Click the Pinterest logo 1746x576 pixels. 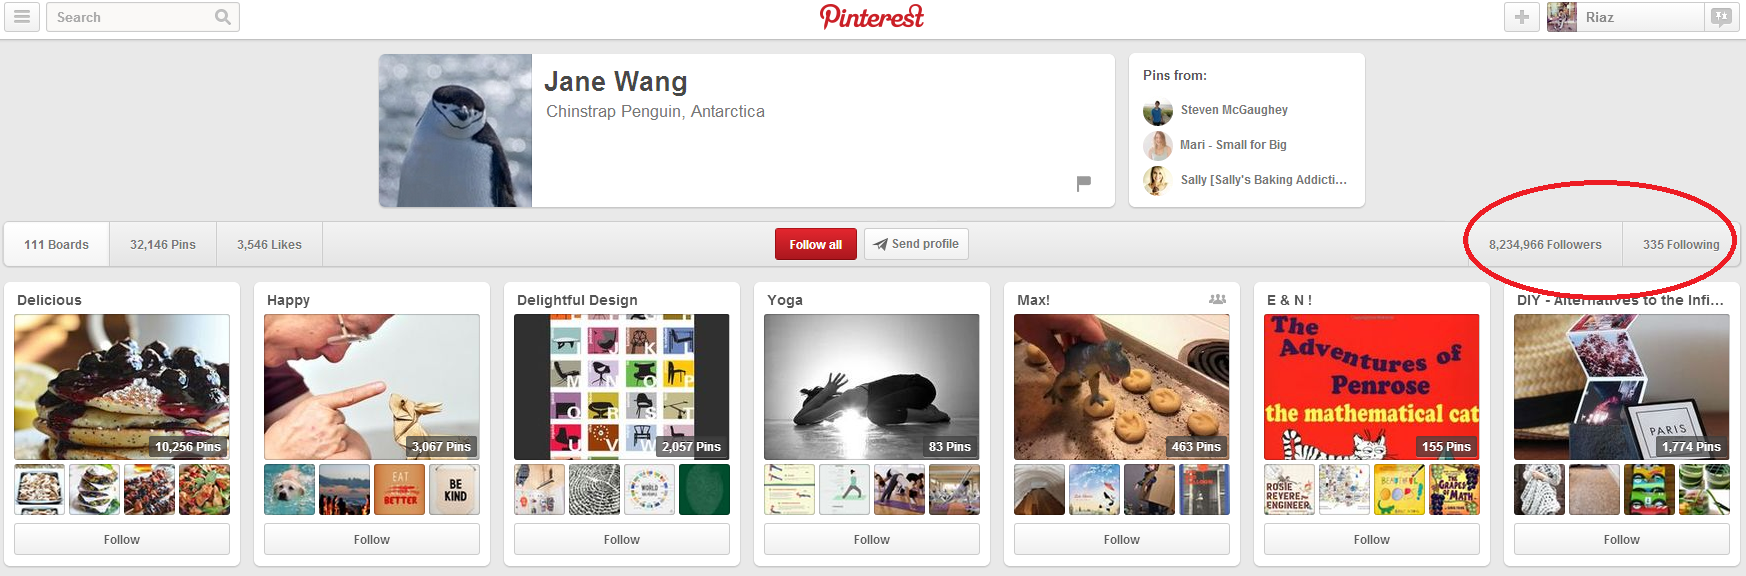(872, 16)
